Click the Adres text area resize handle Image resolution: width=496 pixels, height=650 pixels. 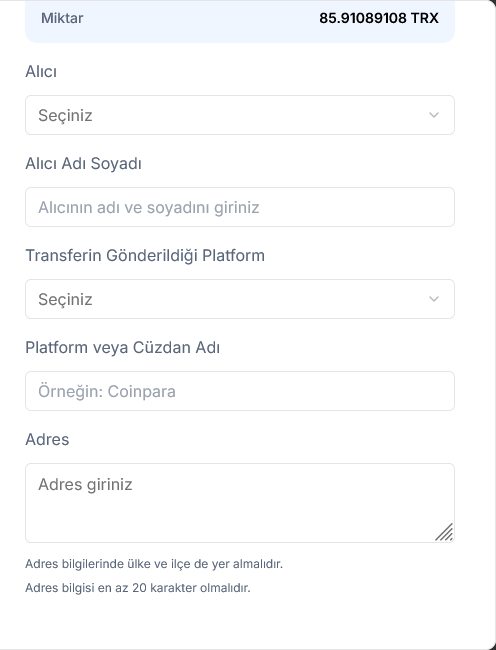pos(444,532)
